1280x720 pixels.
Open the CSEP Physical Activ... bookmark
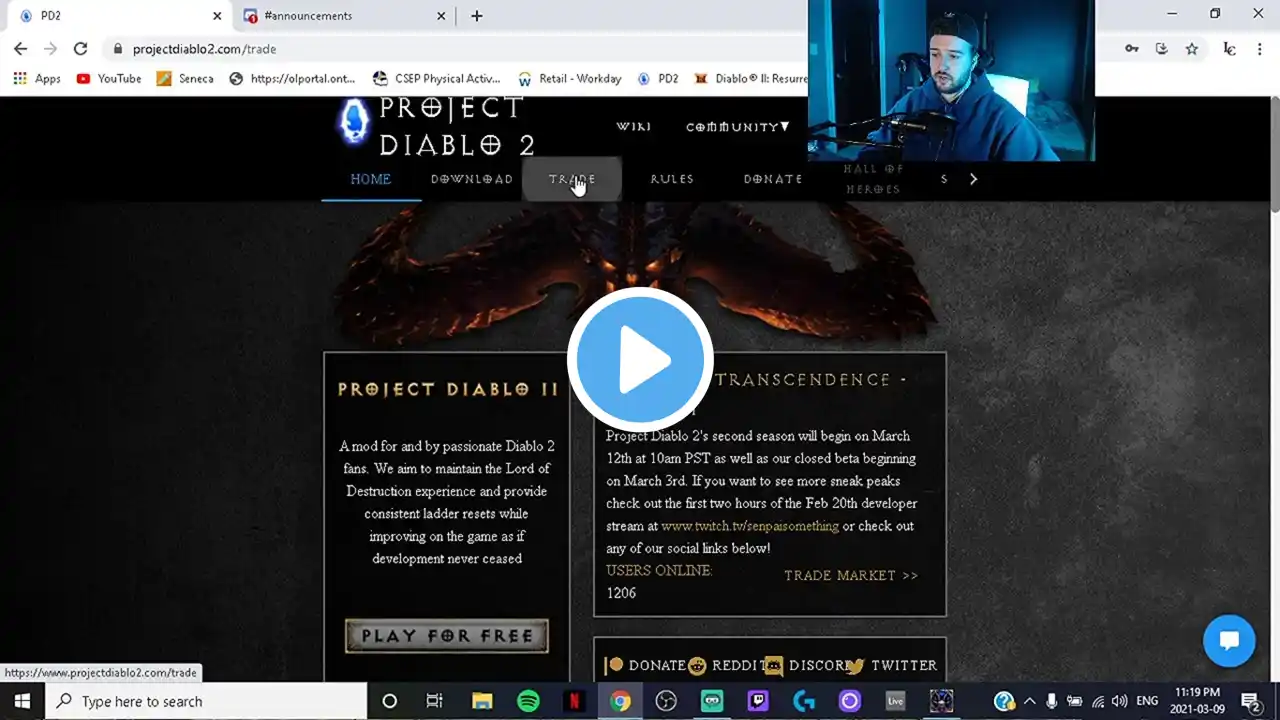(x=436, y=78)
